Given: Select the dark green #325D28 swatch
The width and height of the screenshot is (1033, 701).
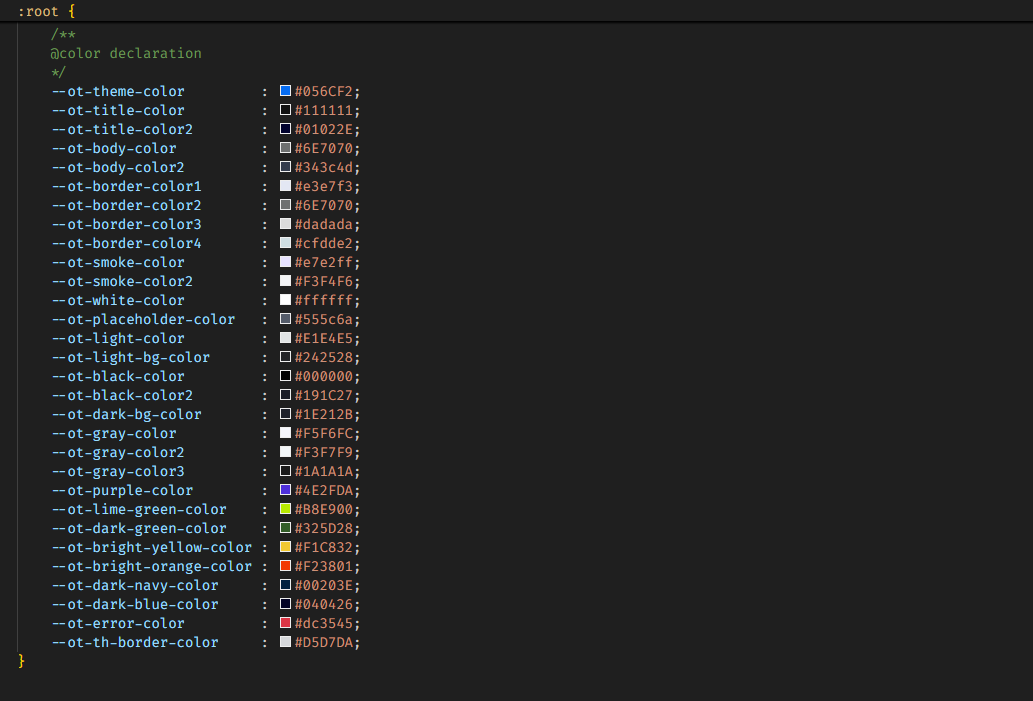Looking at the screenshot, I should 285,528.
